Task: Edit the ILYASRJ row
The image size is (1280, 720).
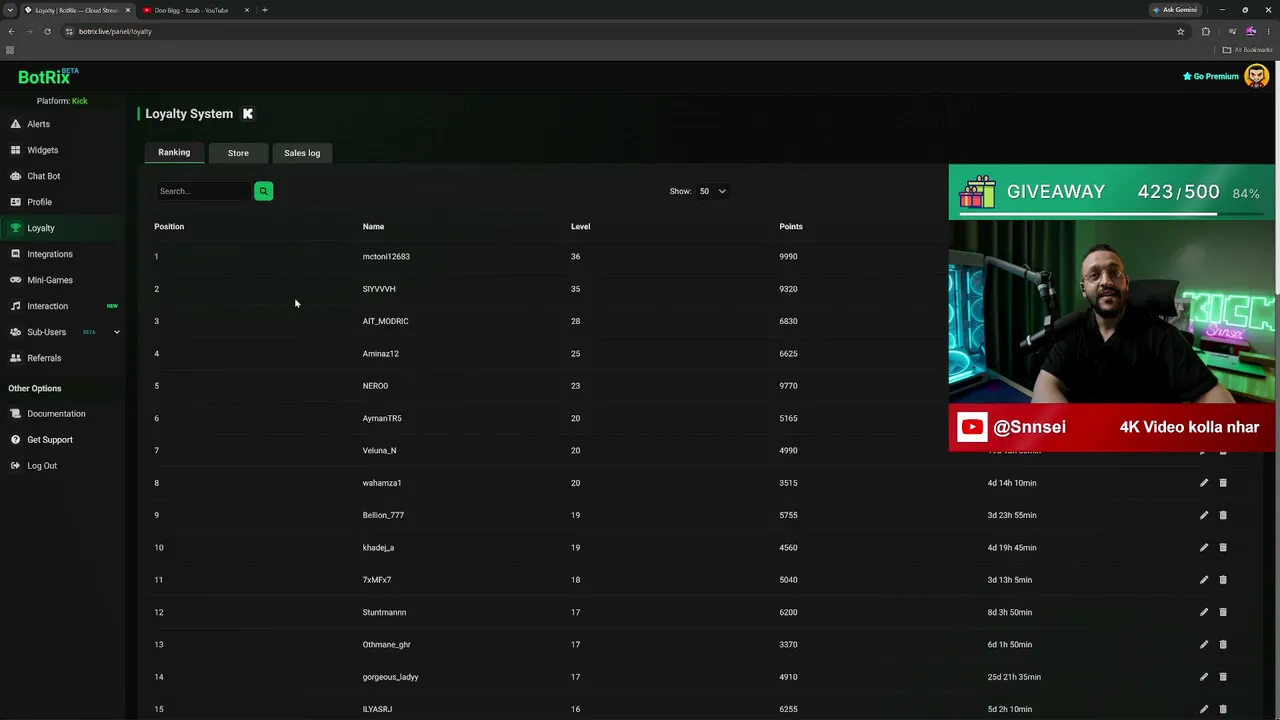Action: pyautogui.click(x=1204, y=709)
